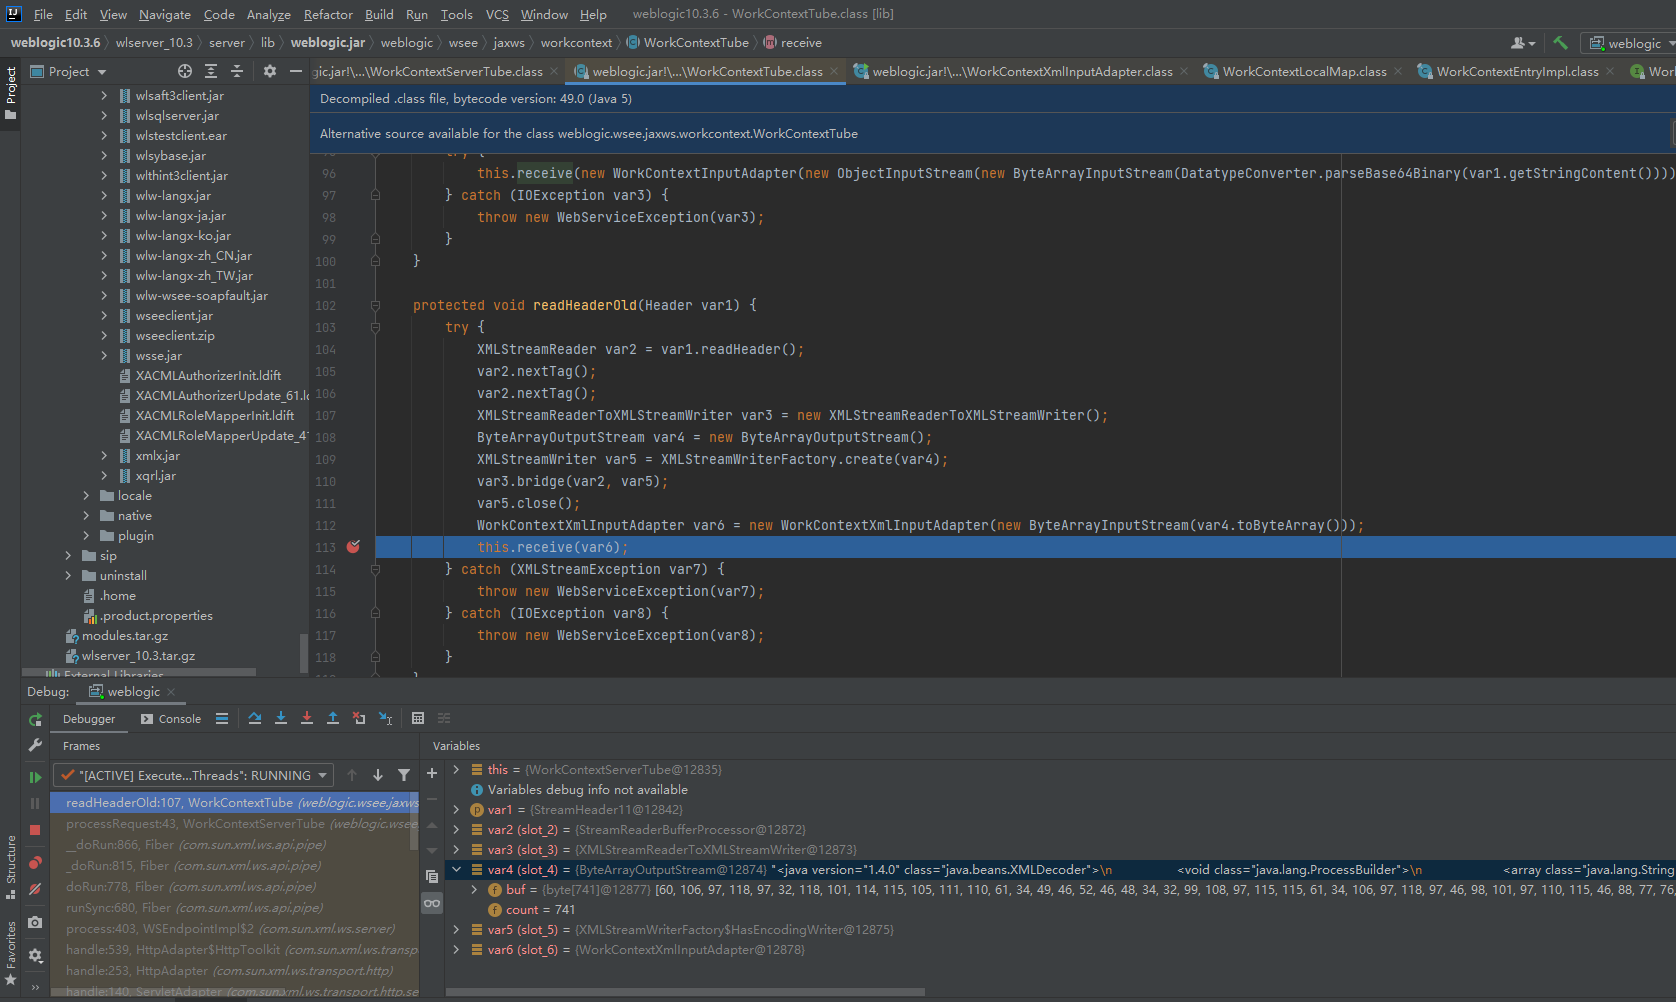Open Favorites tool window

[11, 953]
